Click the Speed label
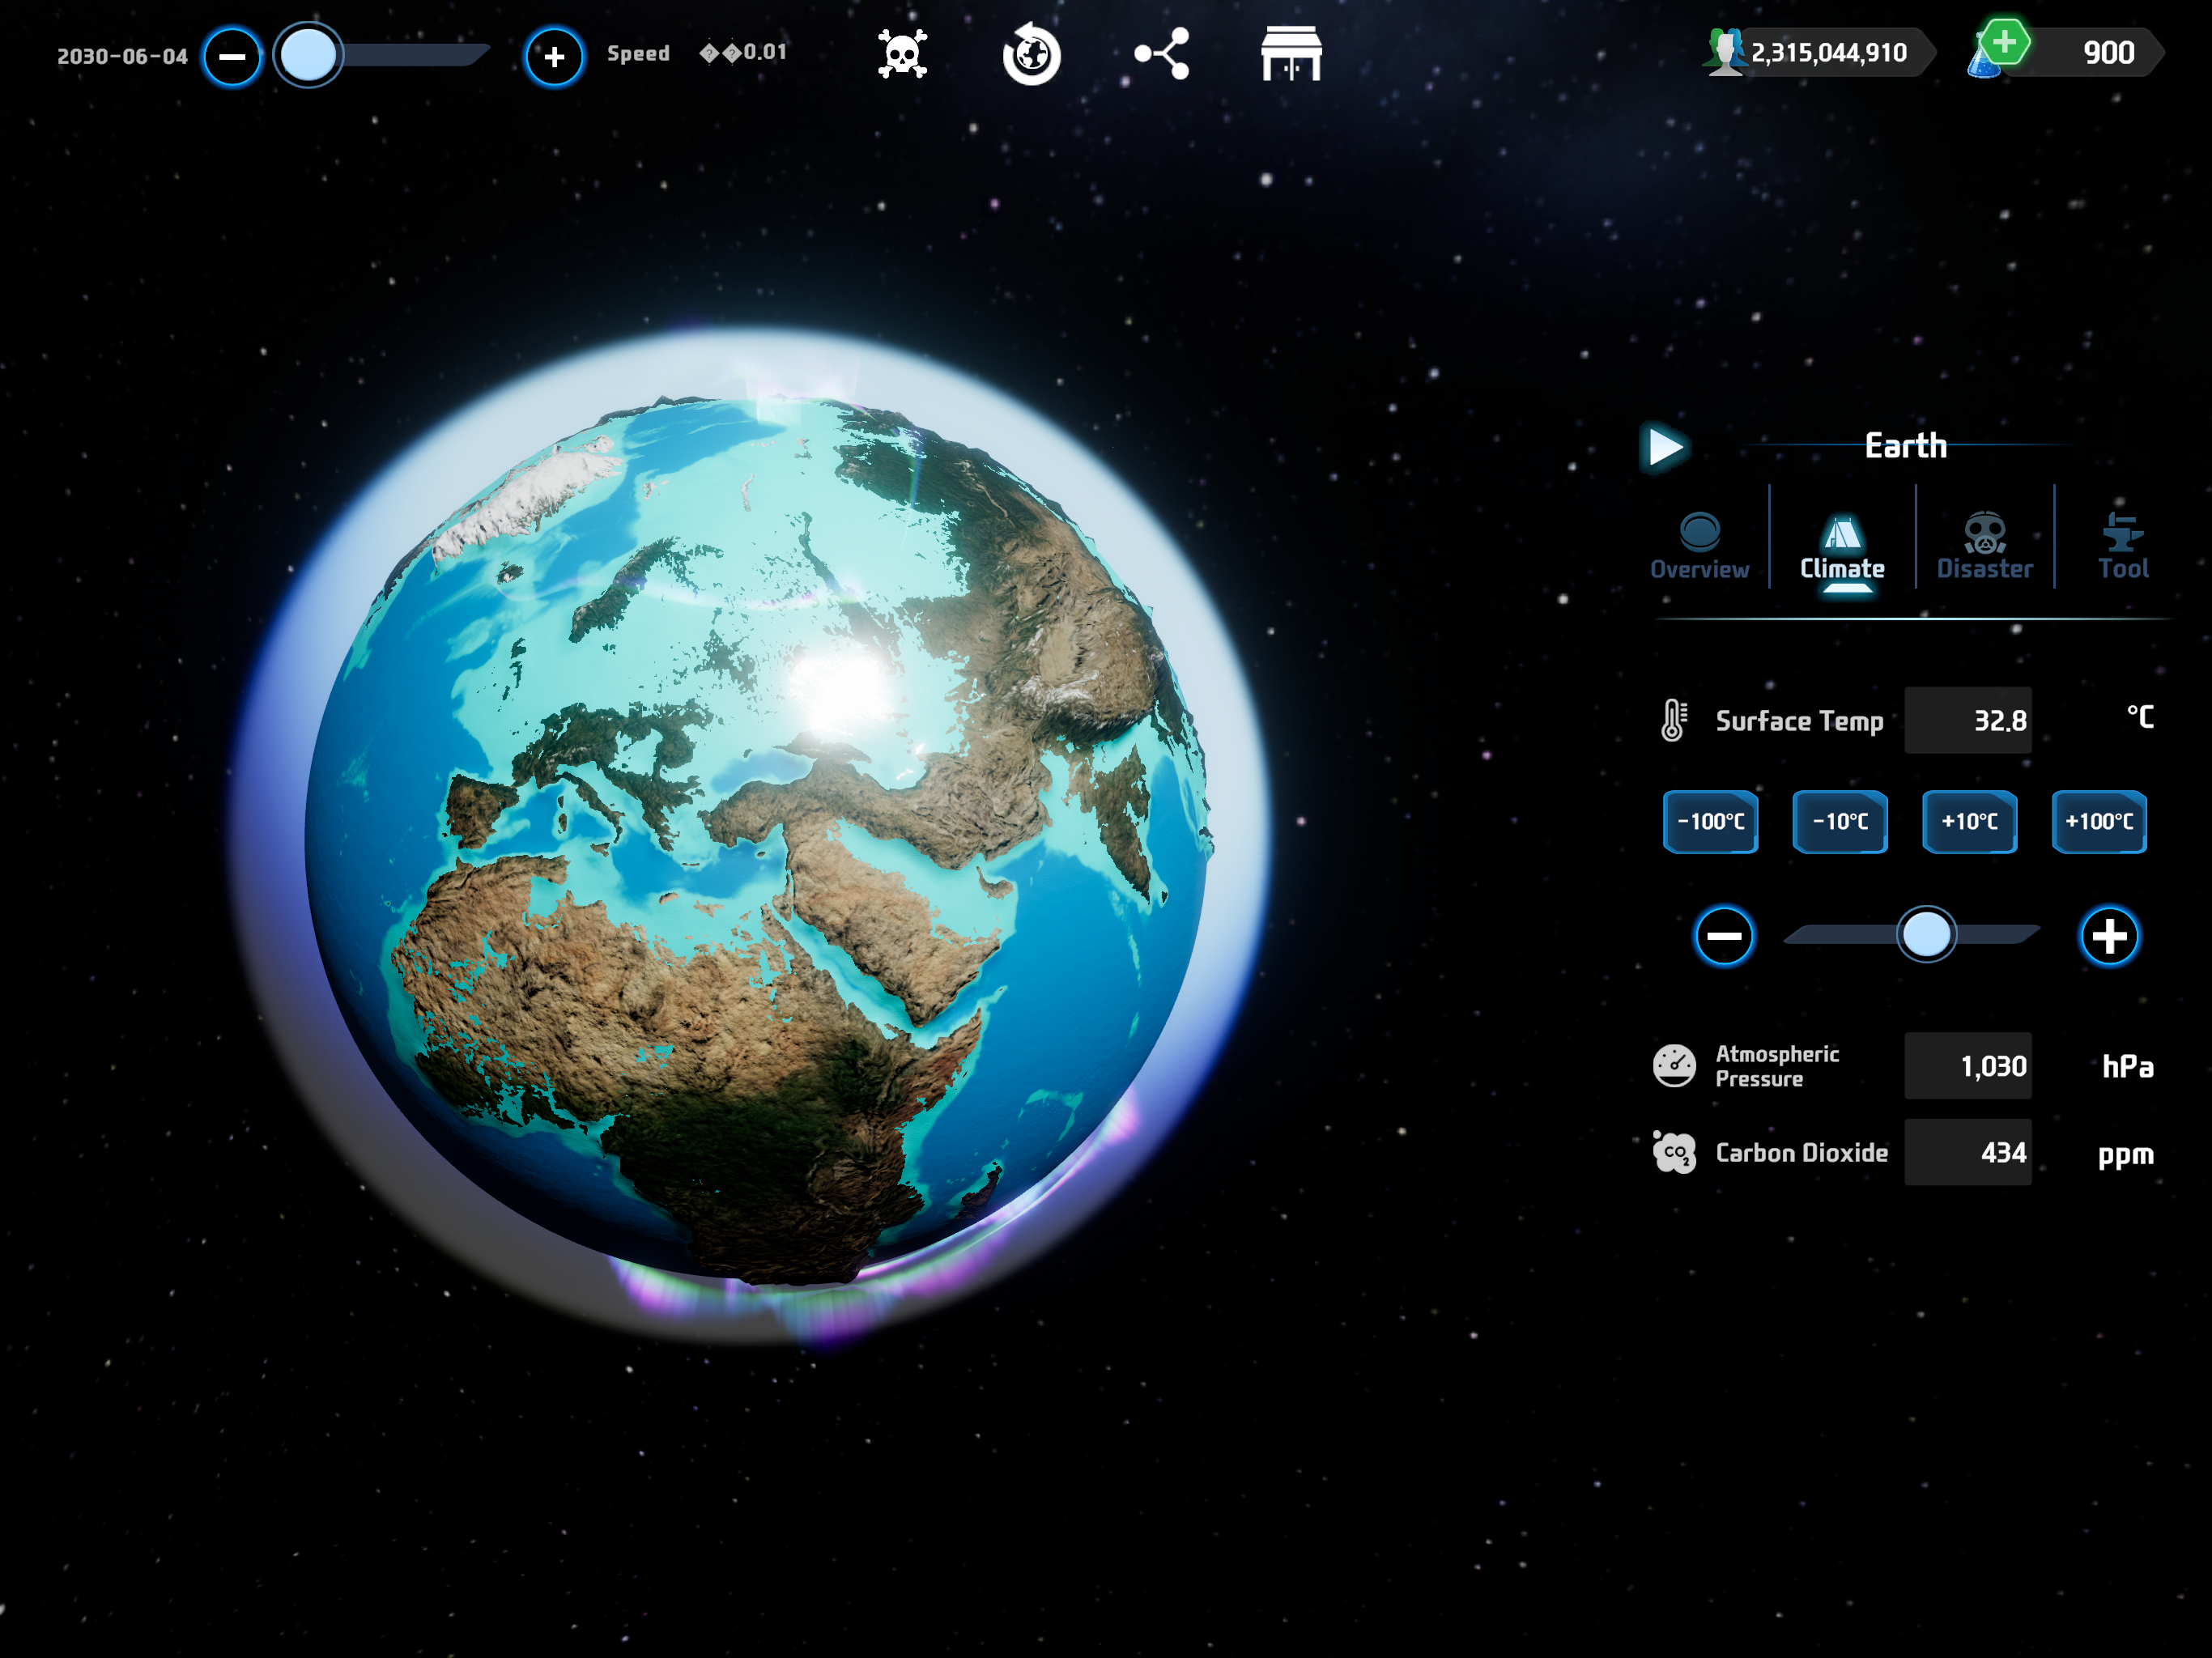The width and height of the screenshot is (2212, 1658). tap(638, 54)
